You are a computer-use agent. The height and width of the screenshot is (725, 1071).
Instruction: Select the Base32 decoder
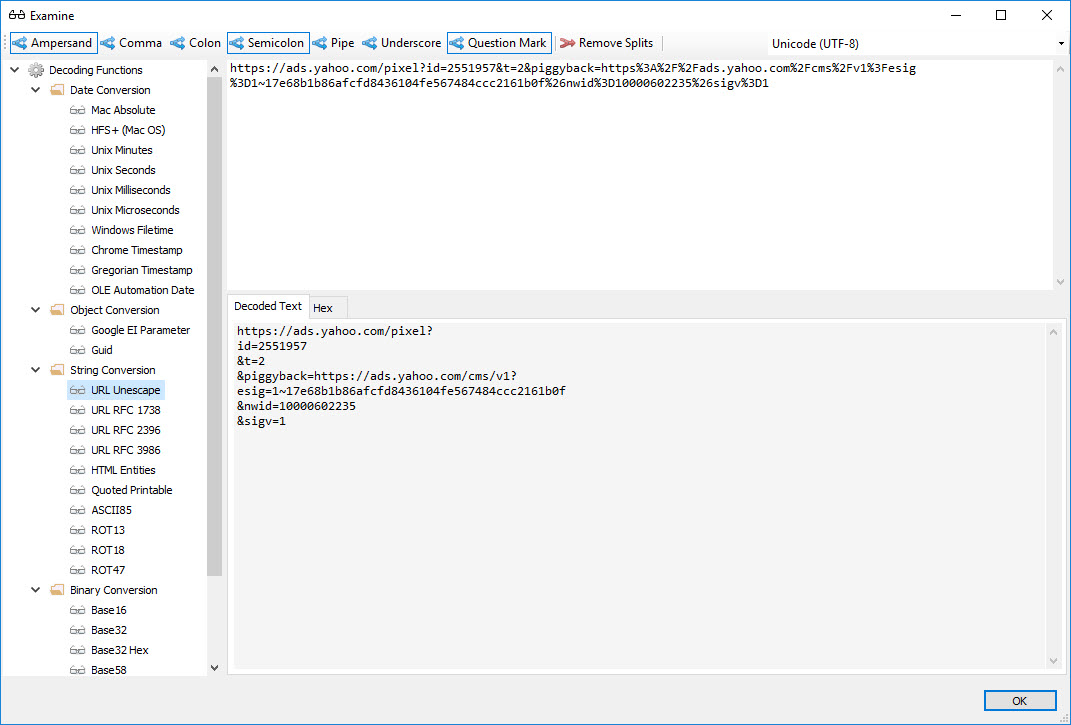click(109, 630)
